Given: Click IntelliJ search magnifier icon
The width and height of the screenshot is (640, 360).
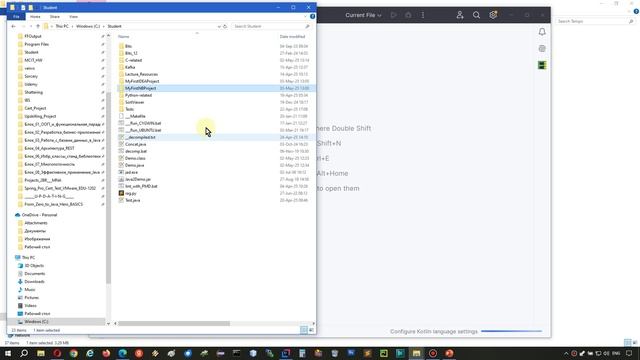Looking at the screenshot, I should click(476, 15).
